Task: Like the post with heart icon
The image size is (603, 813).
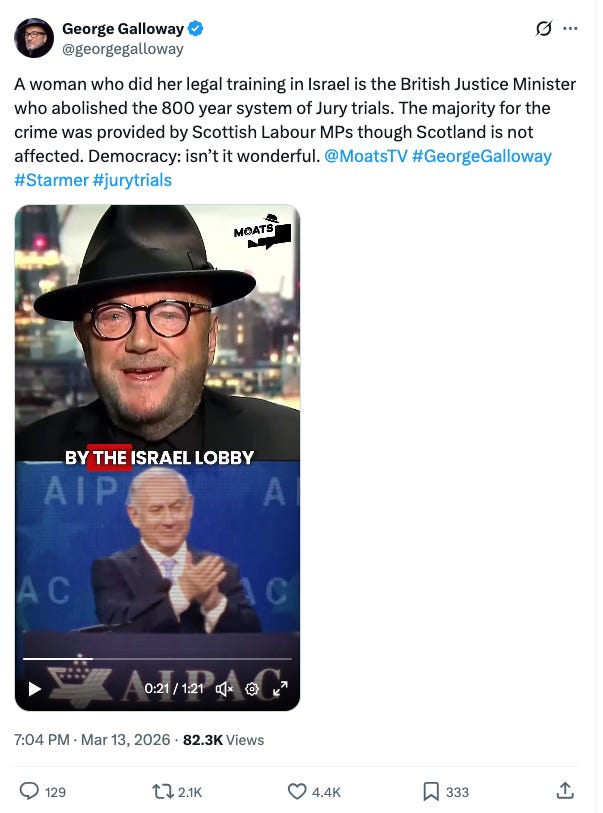Action: pyautogui.click(x=297, y=791)
